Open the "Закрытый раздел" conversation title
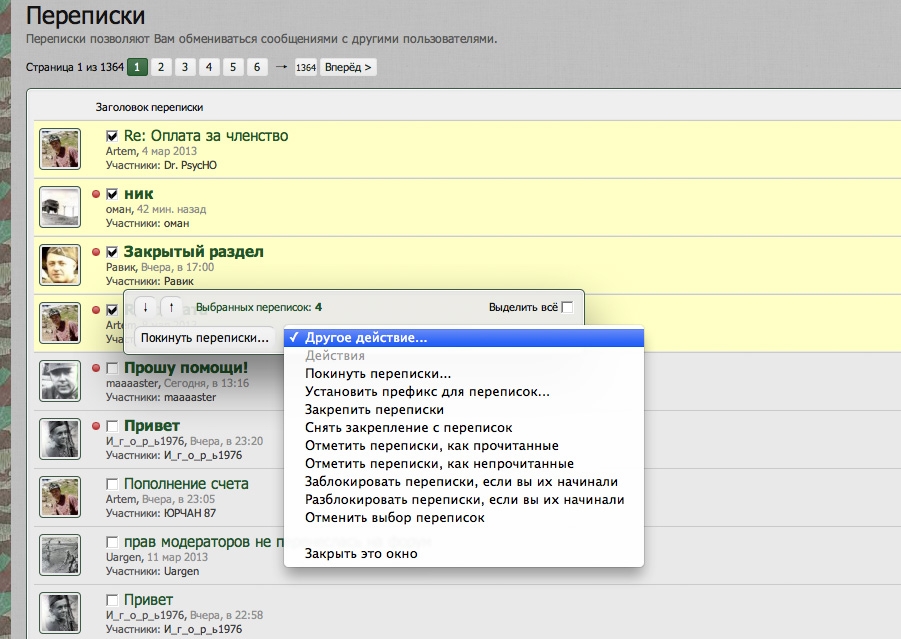The height and width of the screenshot is (639, 901). click(x=193, y=252)
